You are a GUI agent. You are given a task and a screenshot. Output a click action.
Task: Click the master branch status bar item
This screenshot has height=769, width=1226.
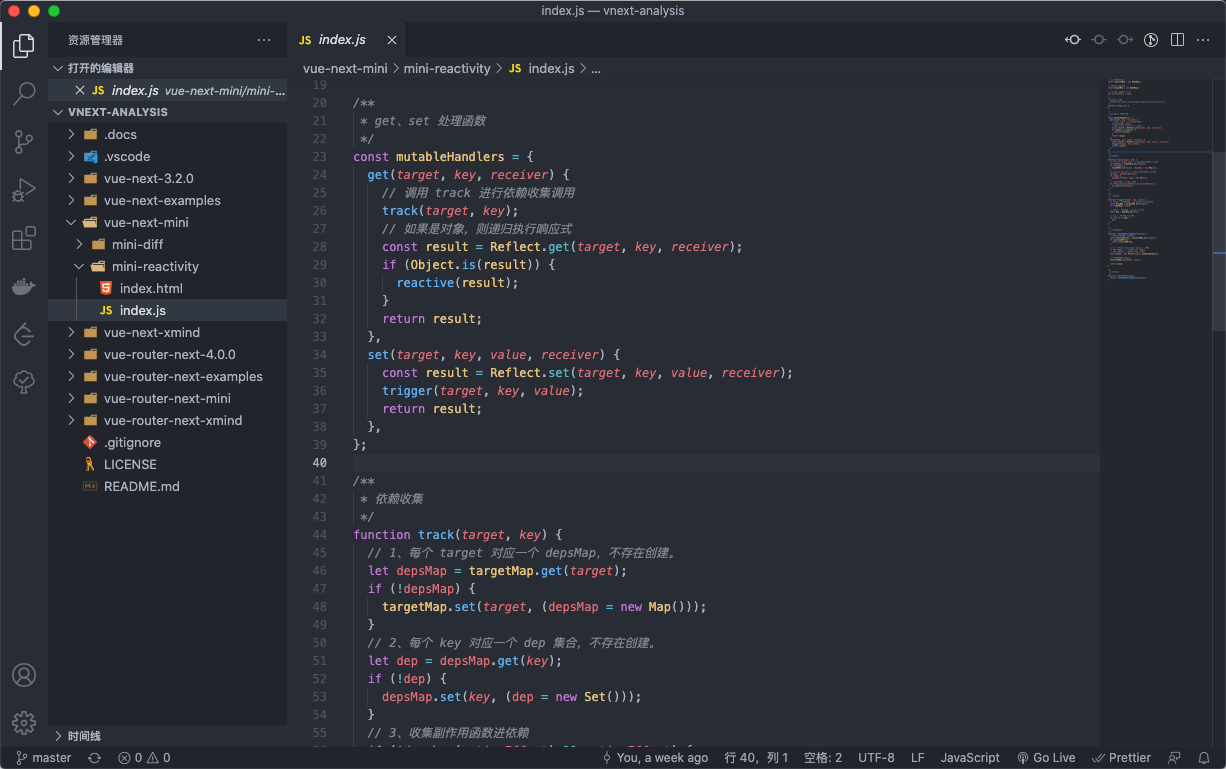pos(43,758)
